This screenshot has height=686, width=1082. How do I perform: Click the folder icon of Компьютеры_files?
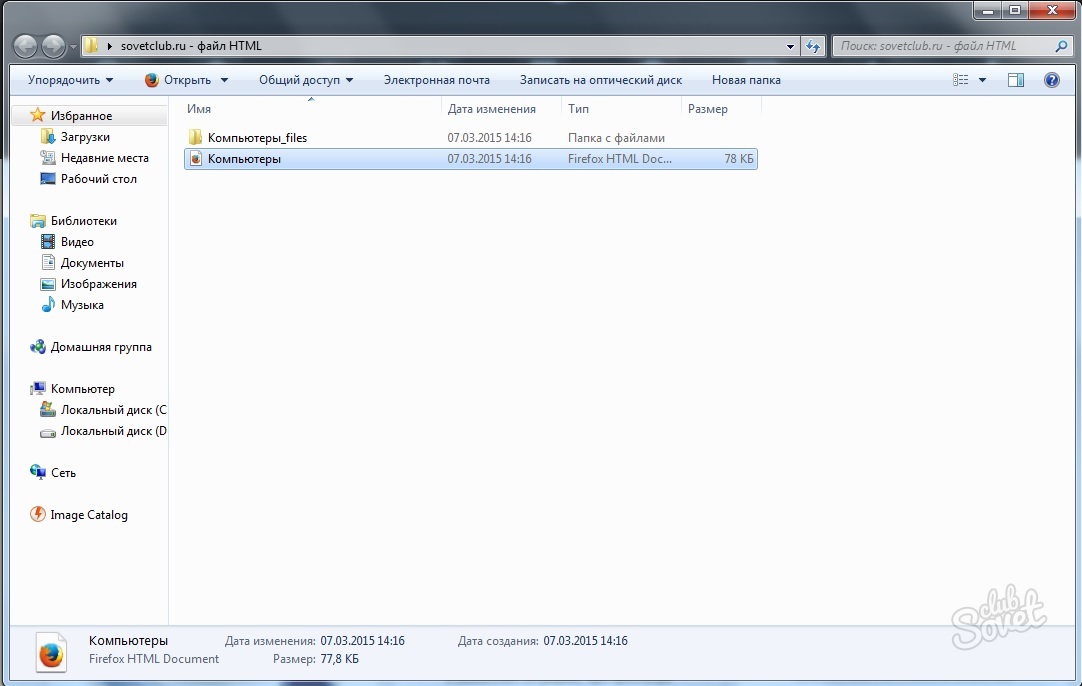point(195,137)
